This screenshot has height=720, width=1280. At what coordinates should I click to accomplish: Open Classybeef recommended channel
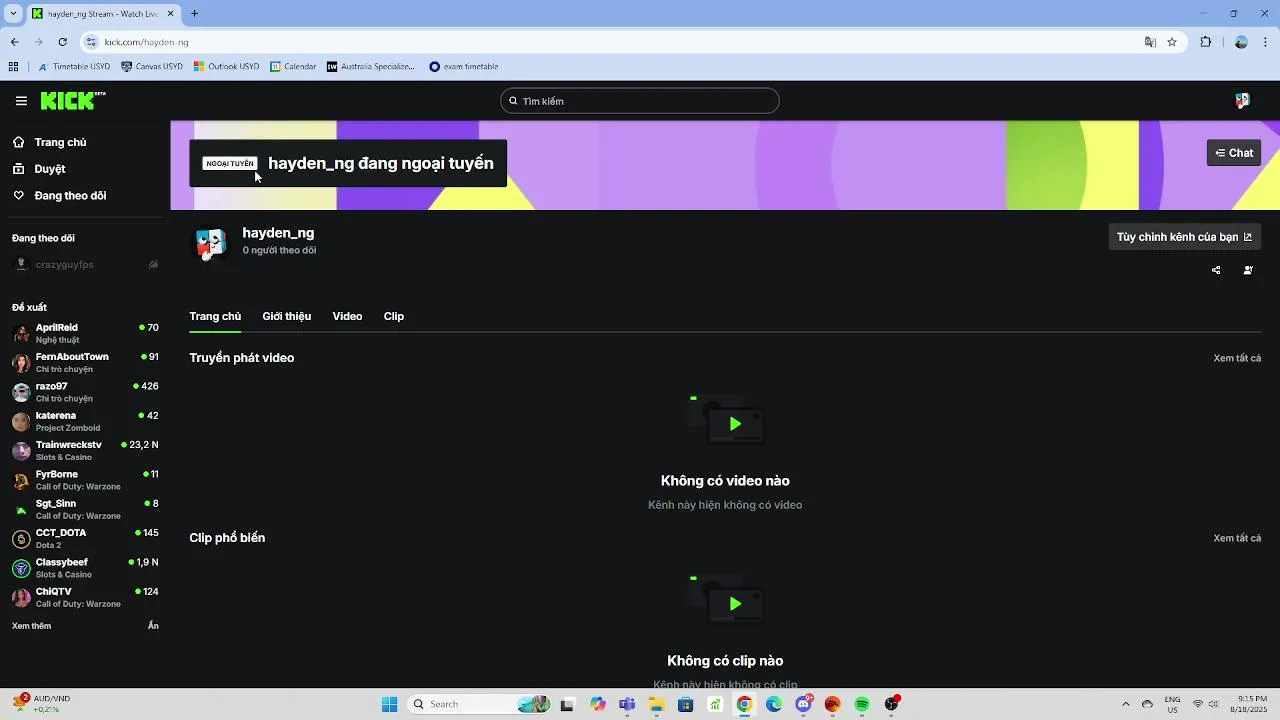coord(85,568)
